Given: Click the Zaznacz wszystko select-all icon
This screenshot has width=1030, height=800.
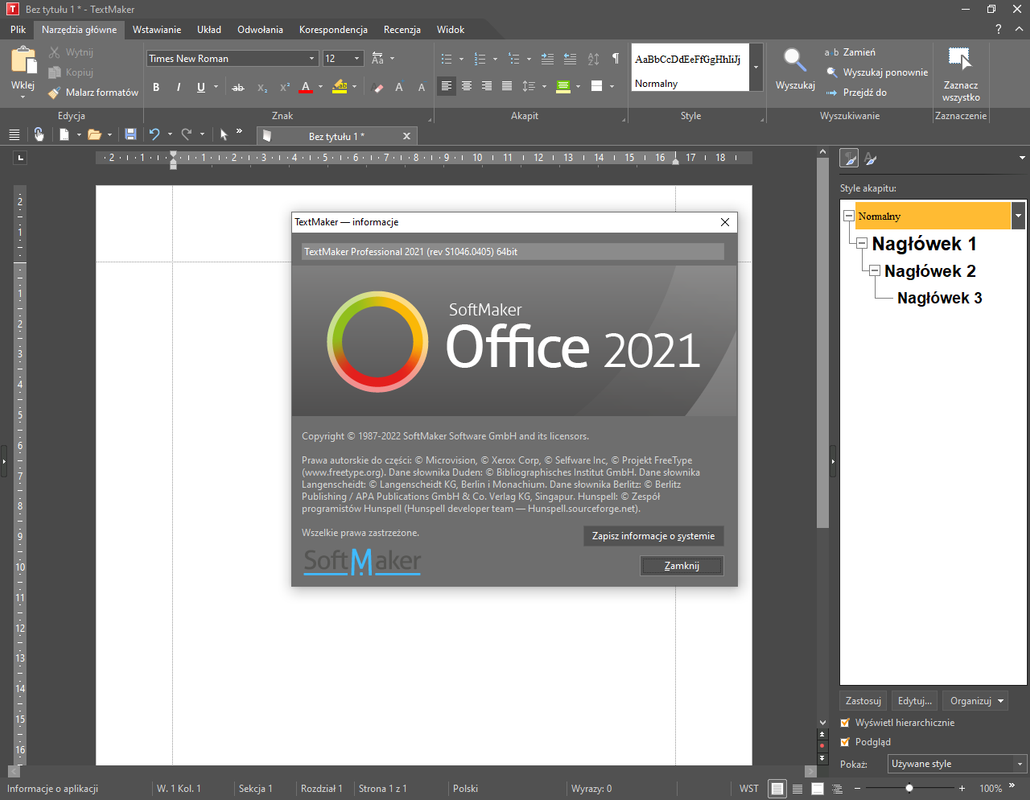Looking at the screenshot, I should click(960, 59).
